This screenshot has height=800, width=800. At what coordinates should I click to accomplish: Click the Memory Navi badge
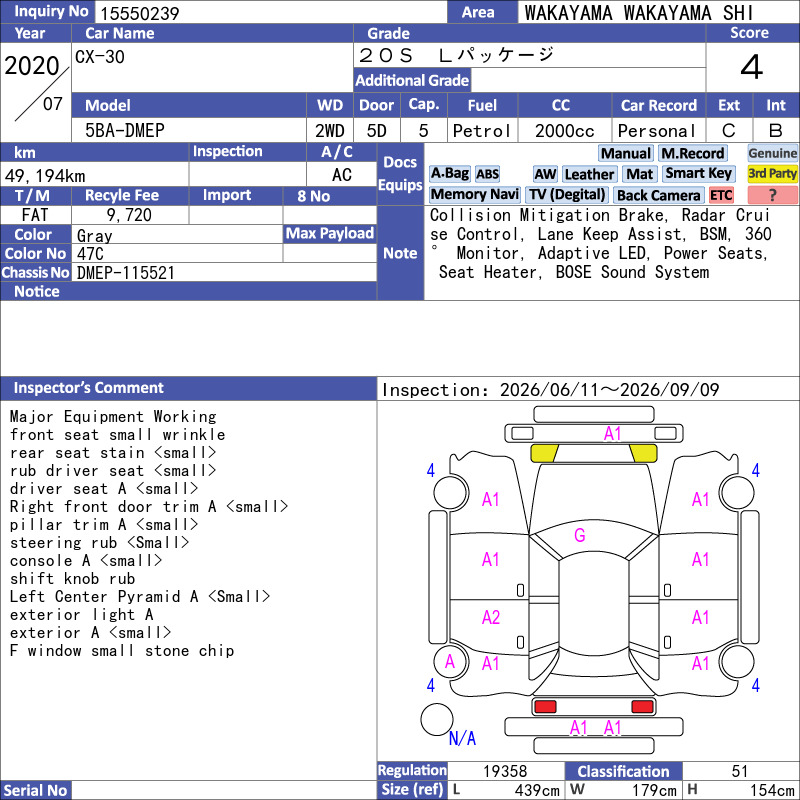(474, 194)
